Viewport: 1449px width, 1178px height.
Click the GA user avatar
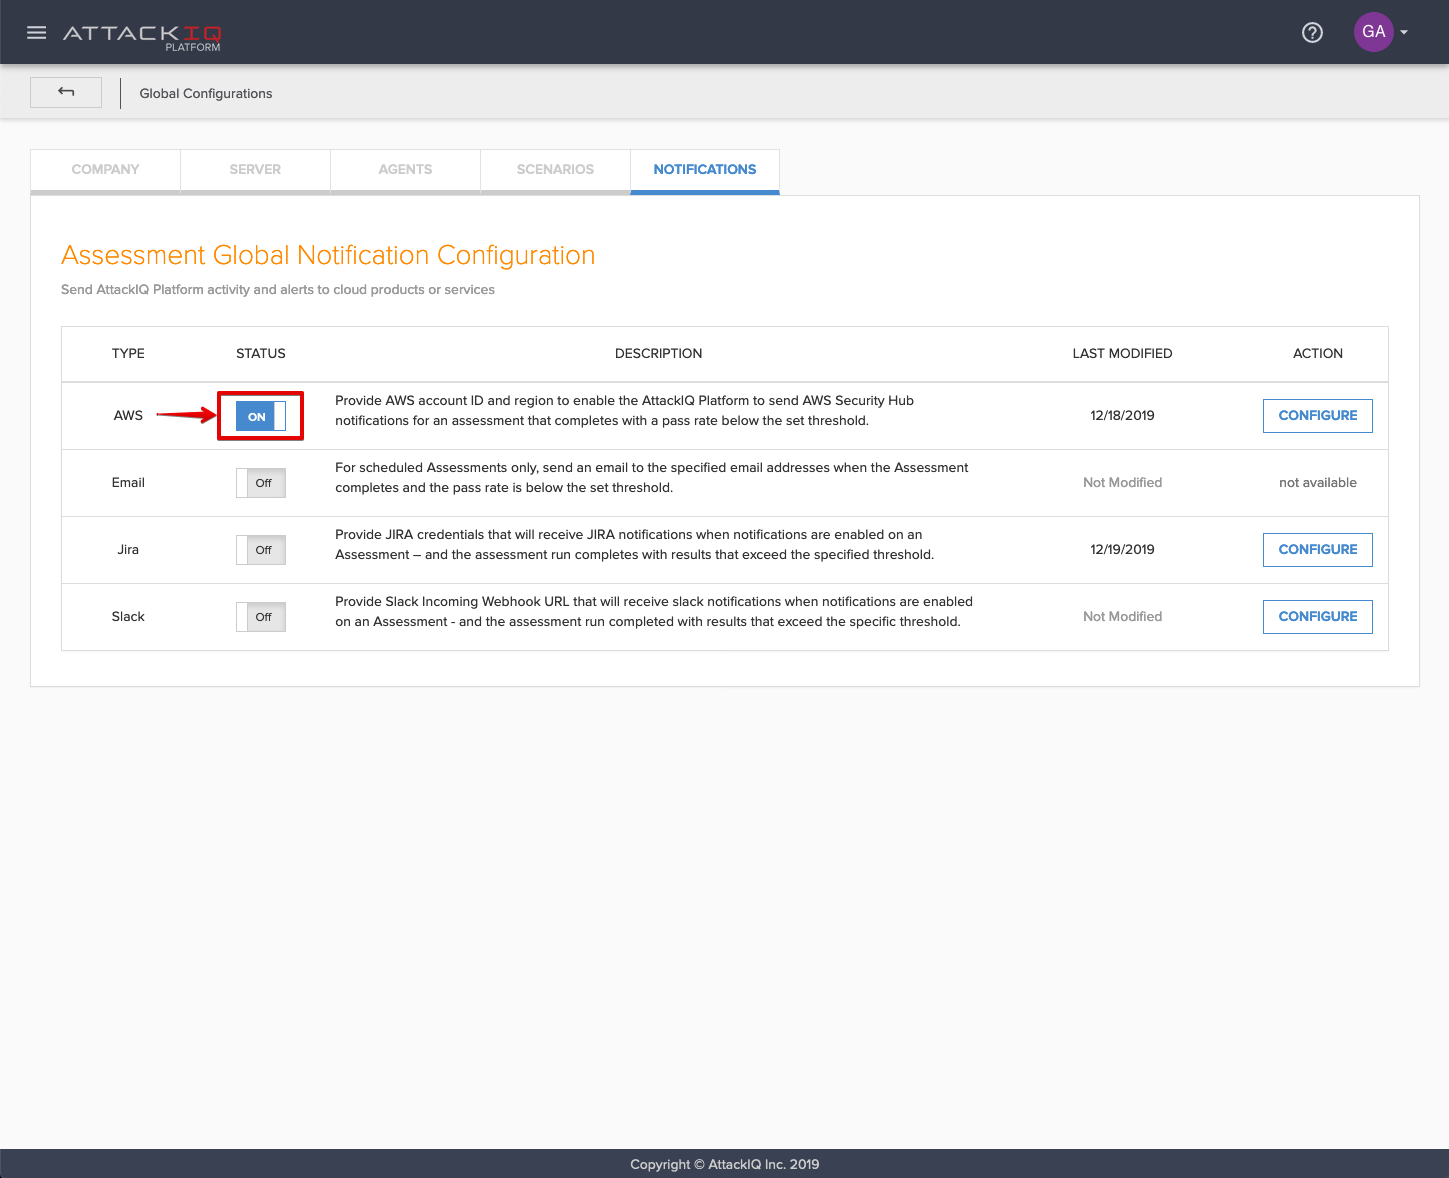coord(1373,32)
